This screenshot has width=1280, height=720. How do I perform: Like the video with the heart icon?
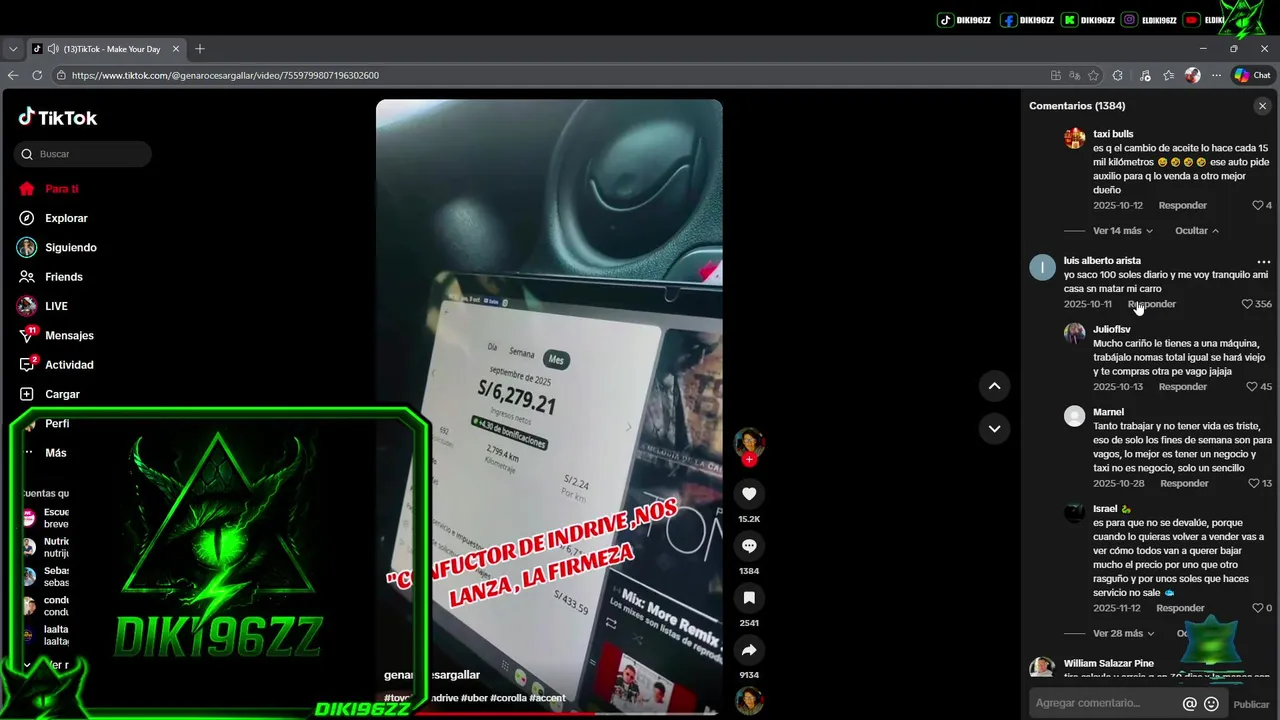749,493
